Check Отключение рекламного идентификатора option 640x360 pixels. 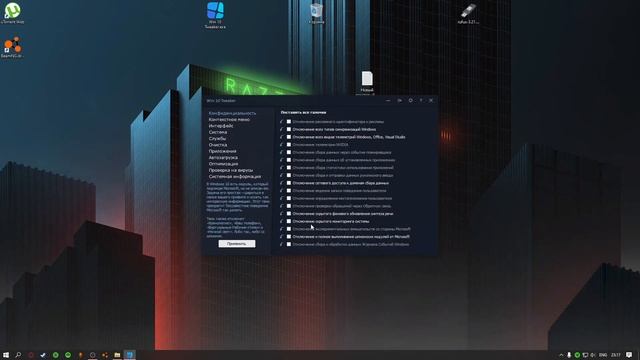(x=289, y=122)
